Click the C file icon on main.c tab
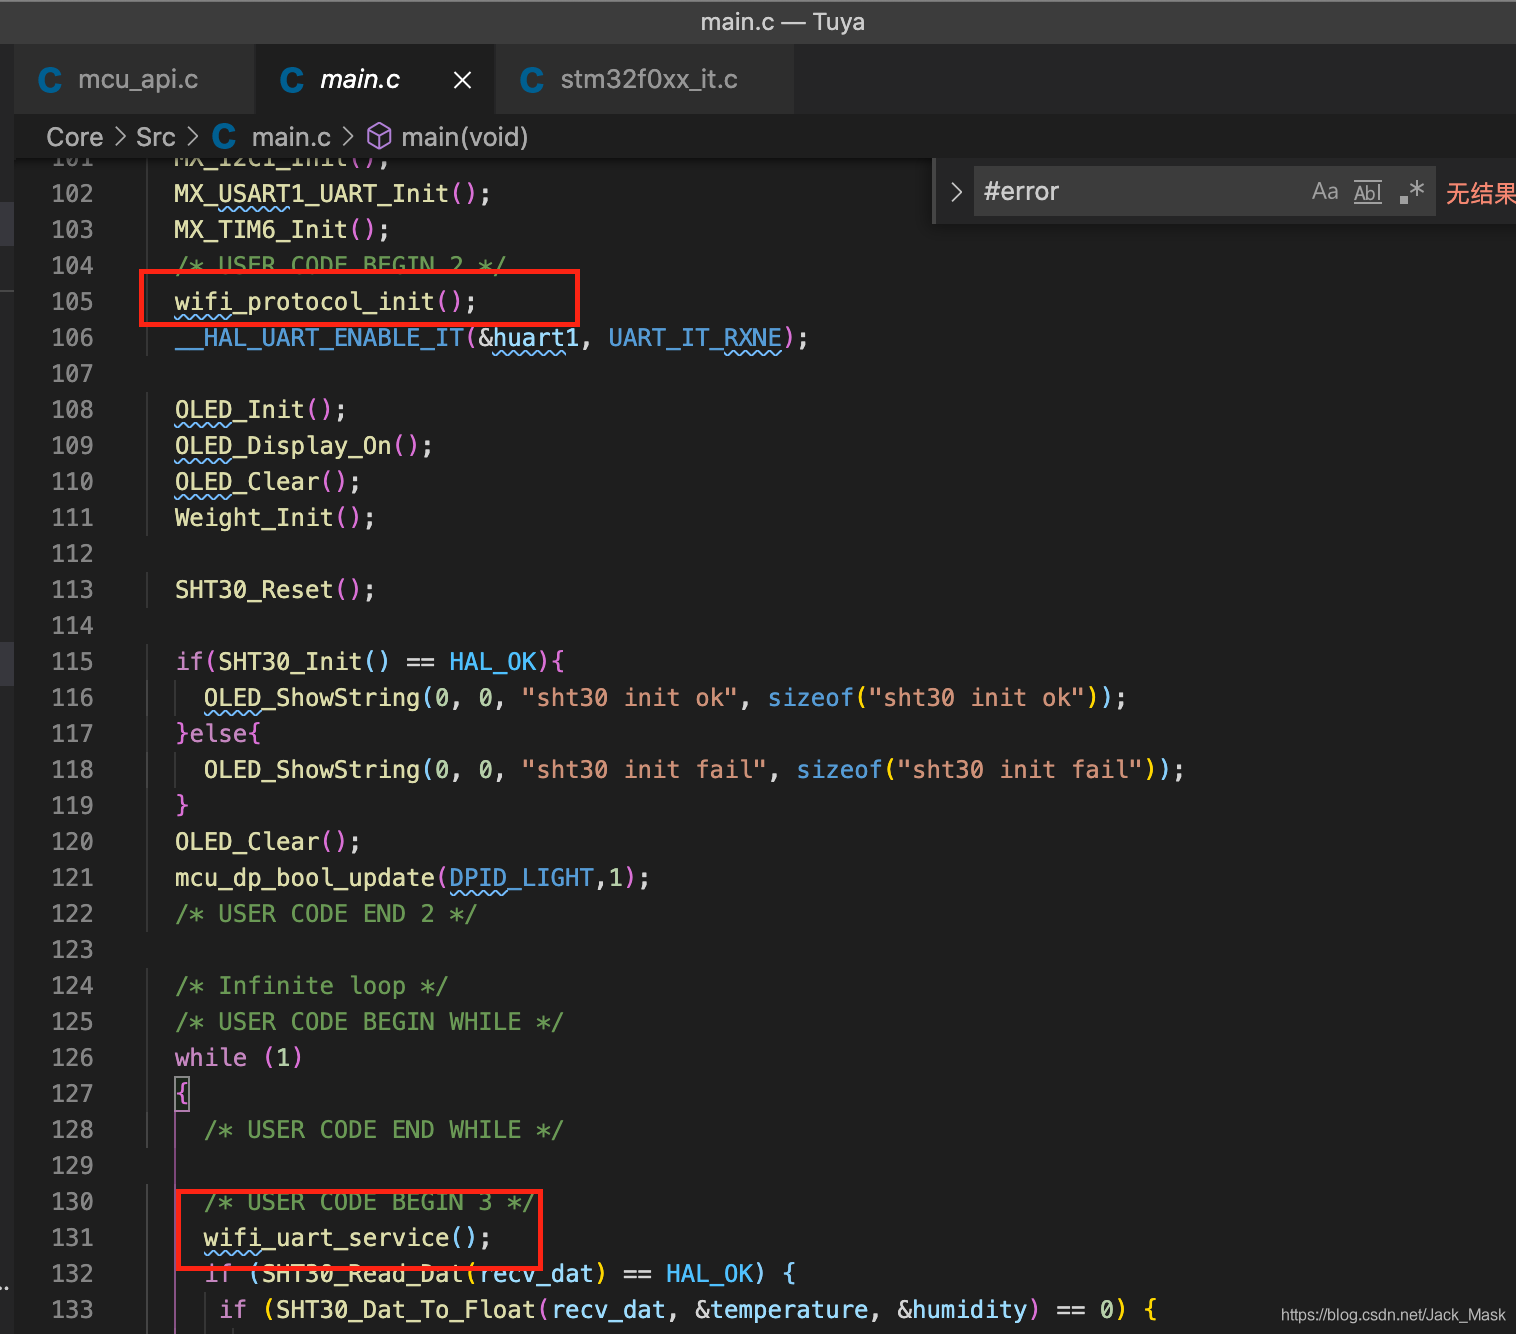 tap(292, 80)
